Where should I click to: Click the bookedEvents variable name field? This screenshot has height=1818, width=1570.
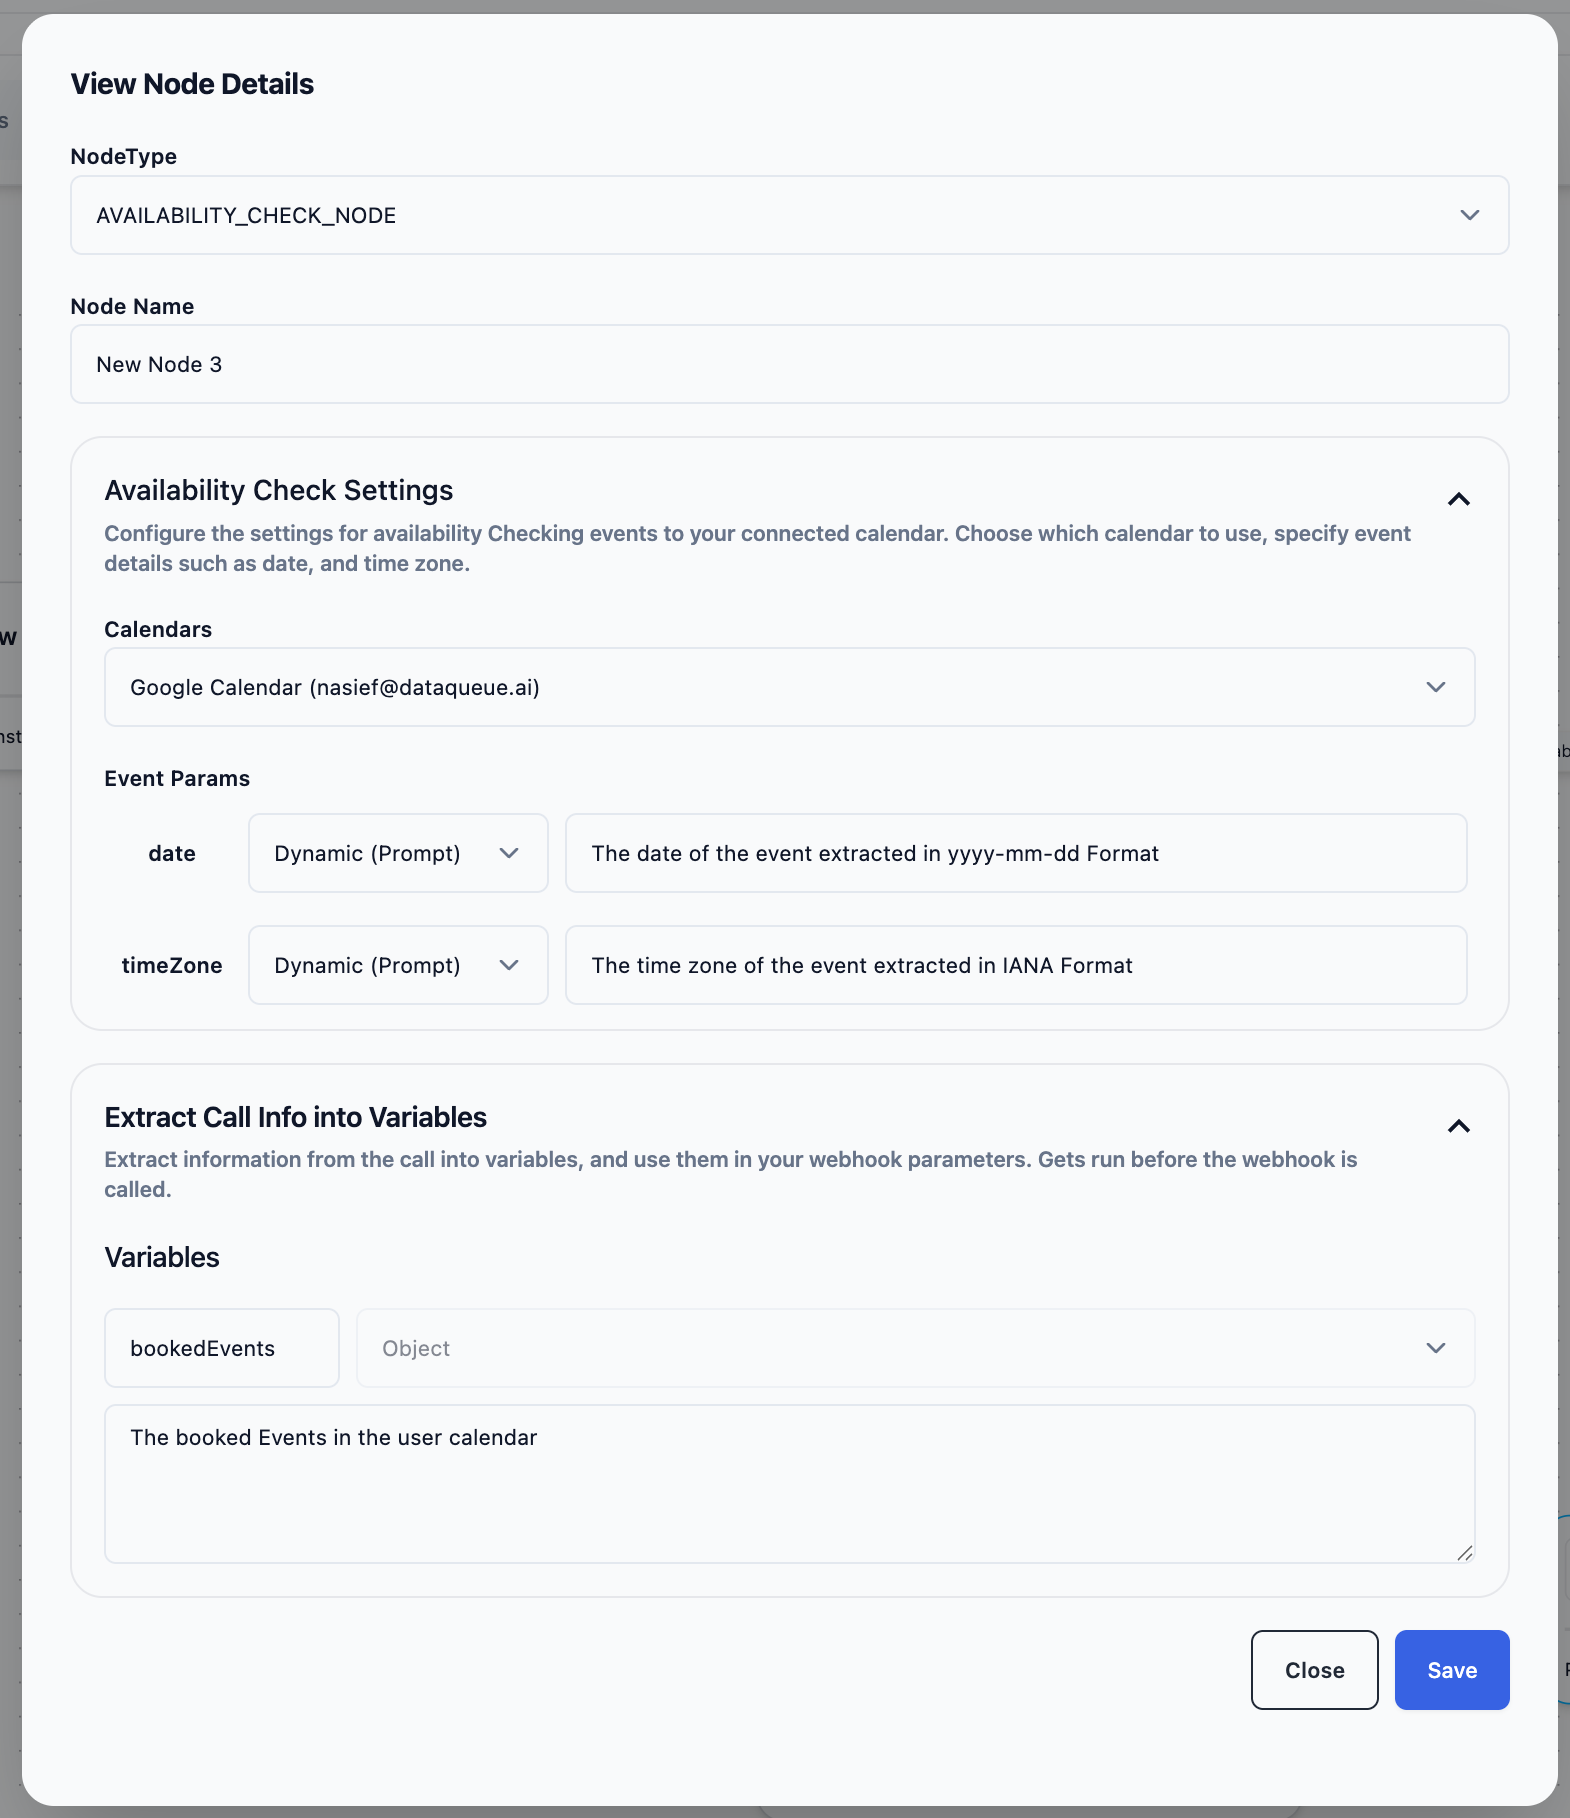[x=221, y=1348]
